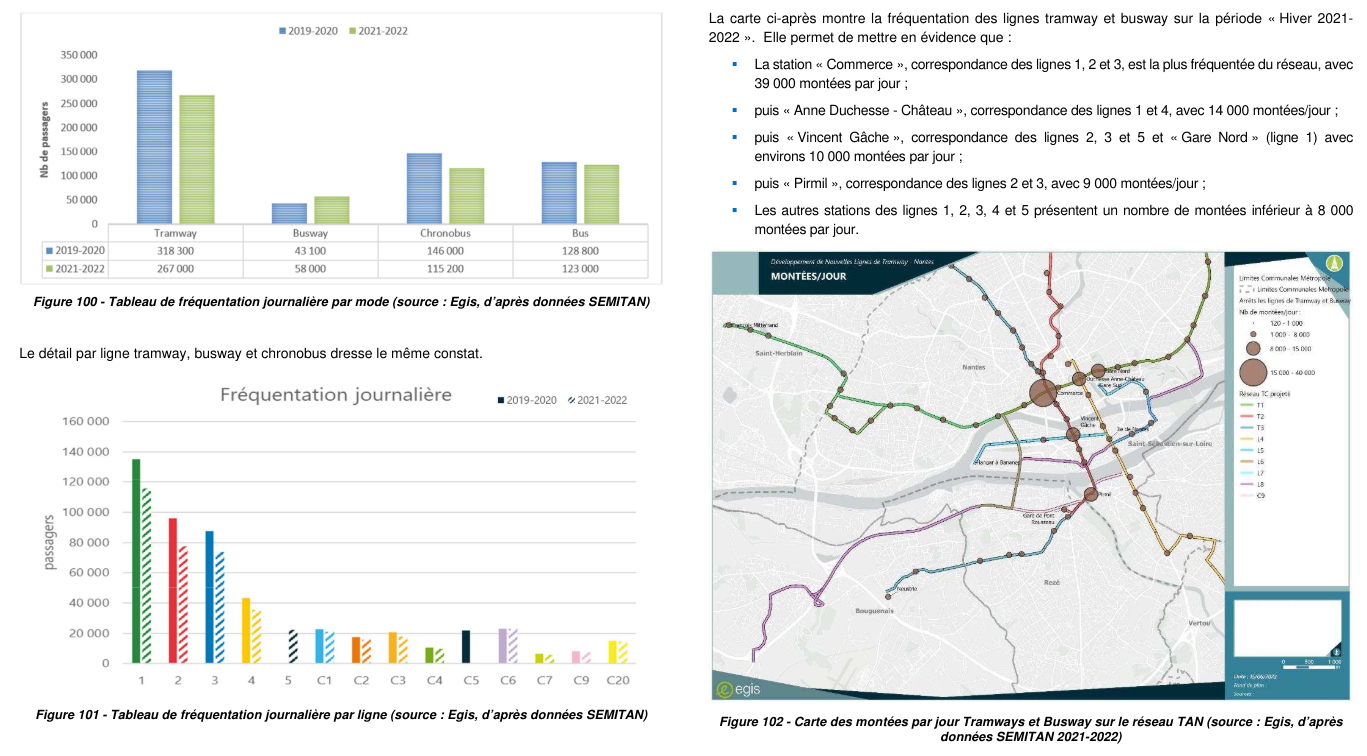
Task: Click the solid green line 1 bar
Action: click(136, 561)
